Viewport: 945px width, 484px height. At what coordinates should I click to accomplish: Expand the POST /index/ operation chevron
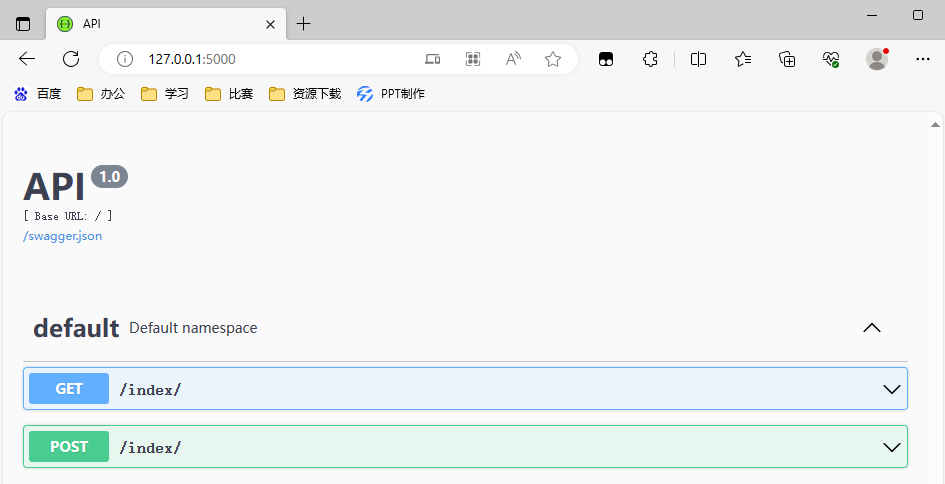coord(891,447)
